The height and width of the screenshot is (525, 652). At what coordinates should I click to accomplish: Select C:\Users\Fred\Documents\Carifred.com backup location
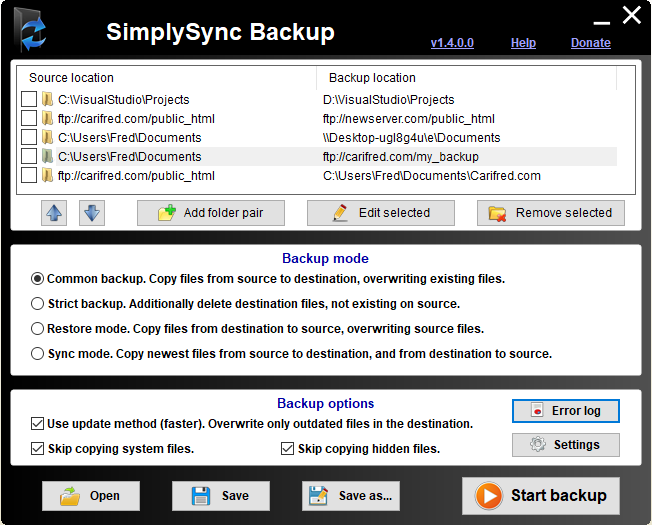[x=432, y=176]
